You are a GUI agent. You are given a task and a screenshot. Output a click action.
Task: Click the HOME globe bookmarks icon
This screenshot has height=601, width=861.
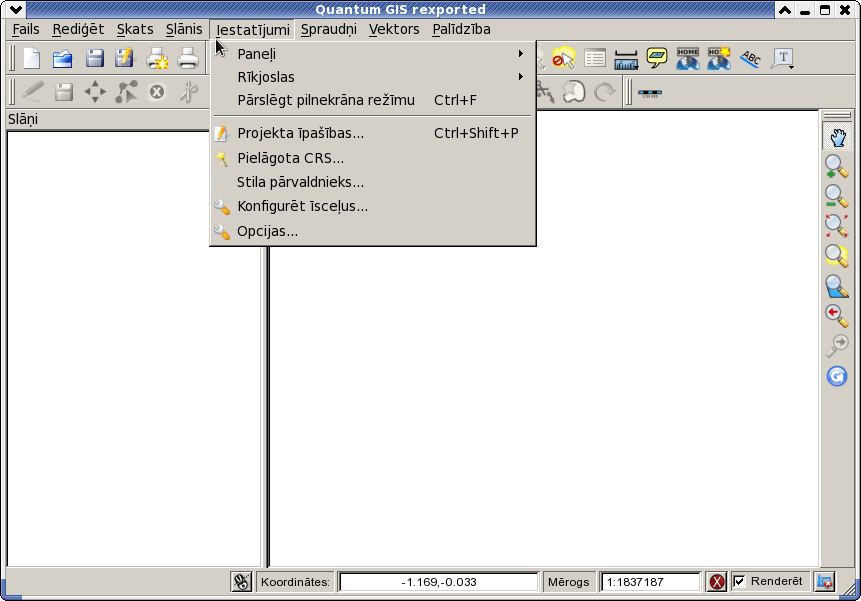click(687, 58)
